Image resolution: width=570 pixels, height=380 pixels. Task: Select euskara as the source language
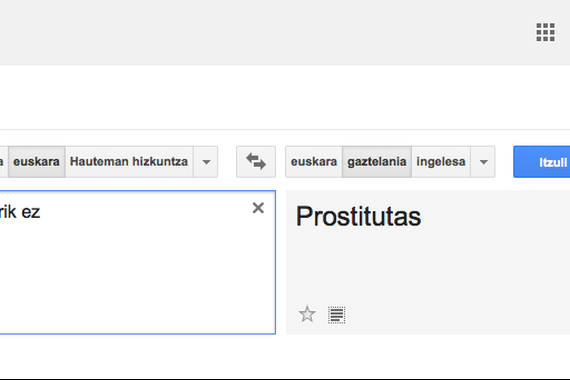(36, 161)
